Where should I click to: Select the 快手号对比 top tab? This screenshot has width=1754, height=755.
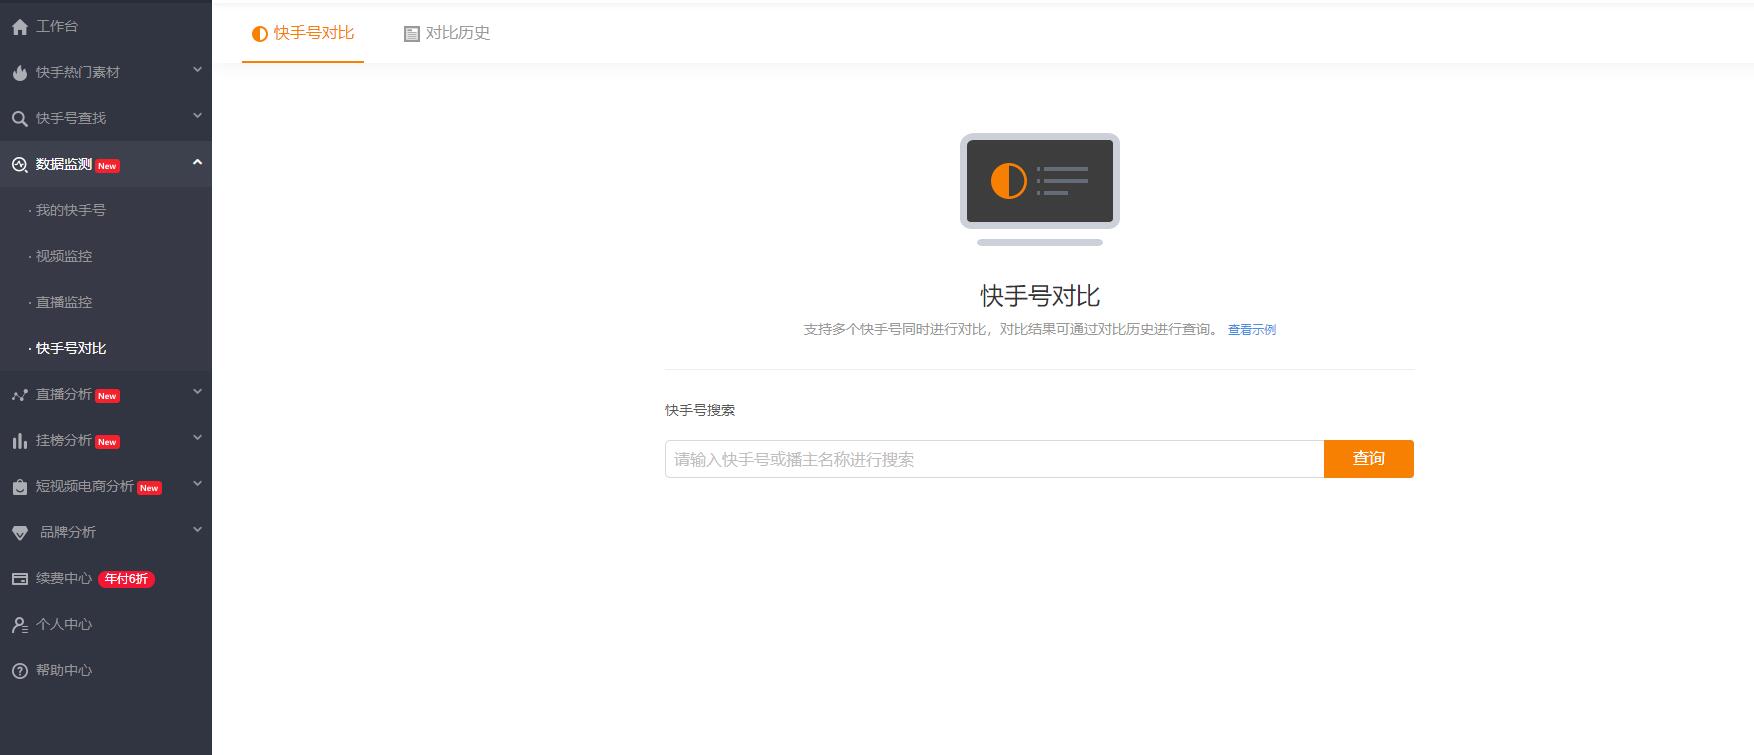click(x=303, y=33)
